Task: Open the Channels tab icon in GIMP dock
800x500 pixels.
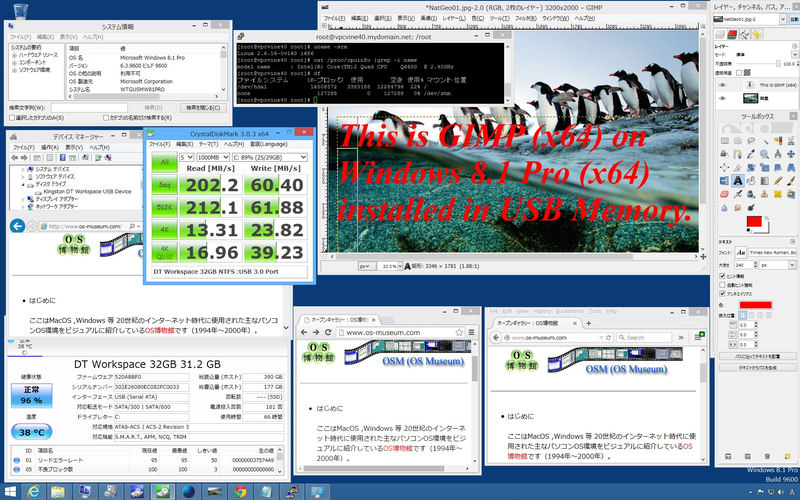Action: click(x=732, y=34)
